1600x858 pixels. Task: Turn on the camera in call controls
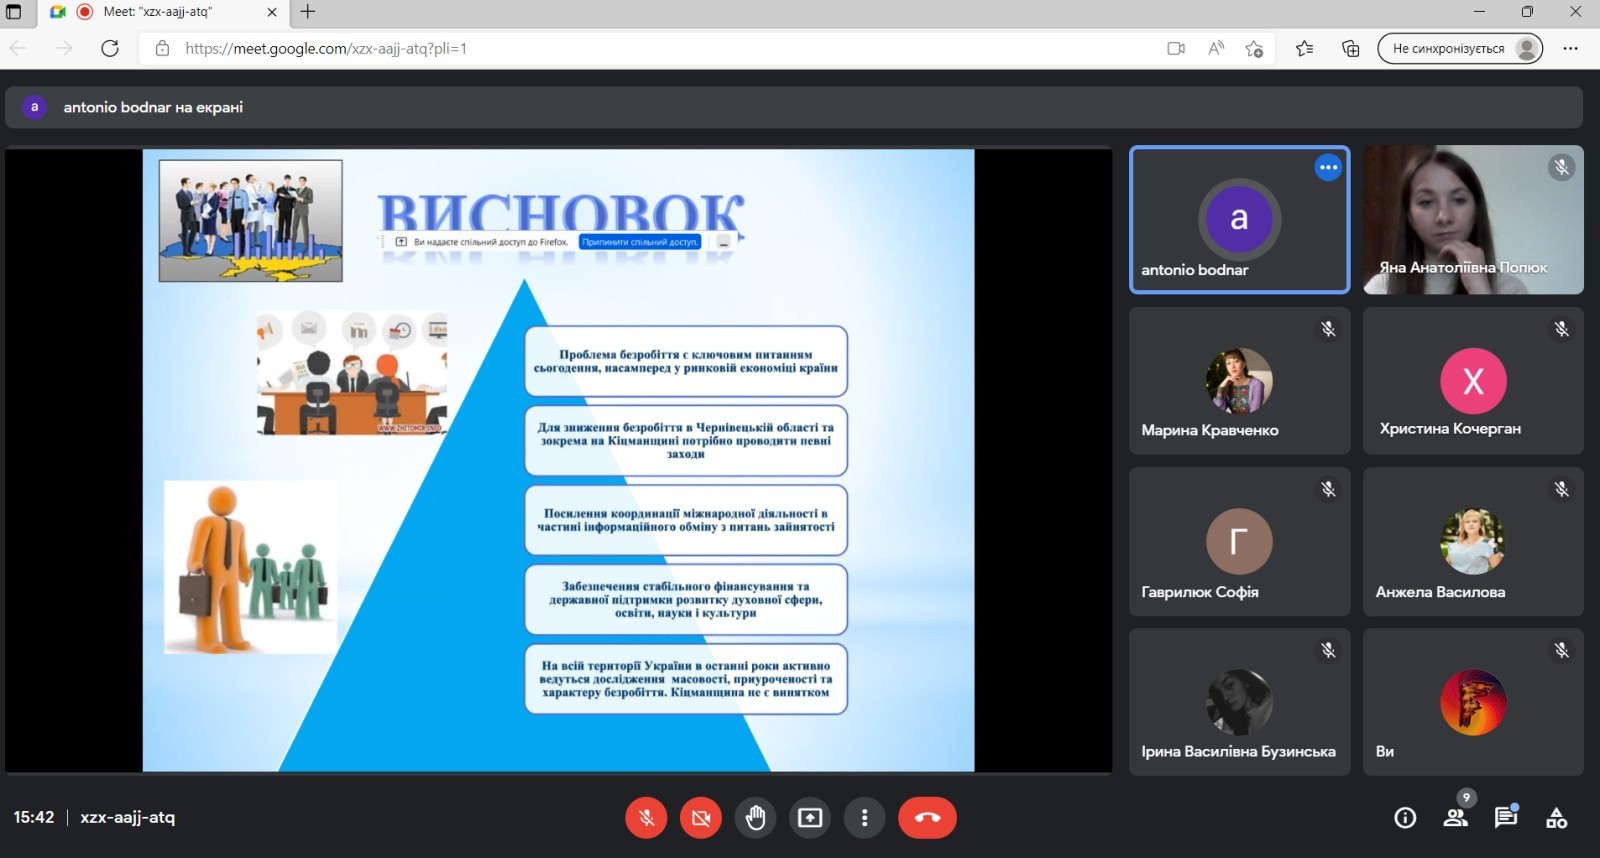tap(701, 818)
